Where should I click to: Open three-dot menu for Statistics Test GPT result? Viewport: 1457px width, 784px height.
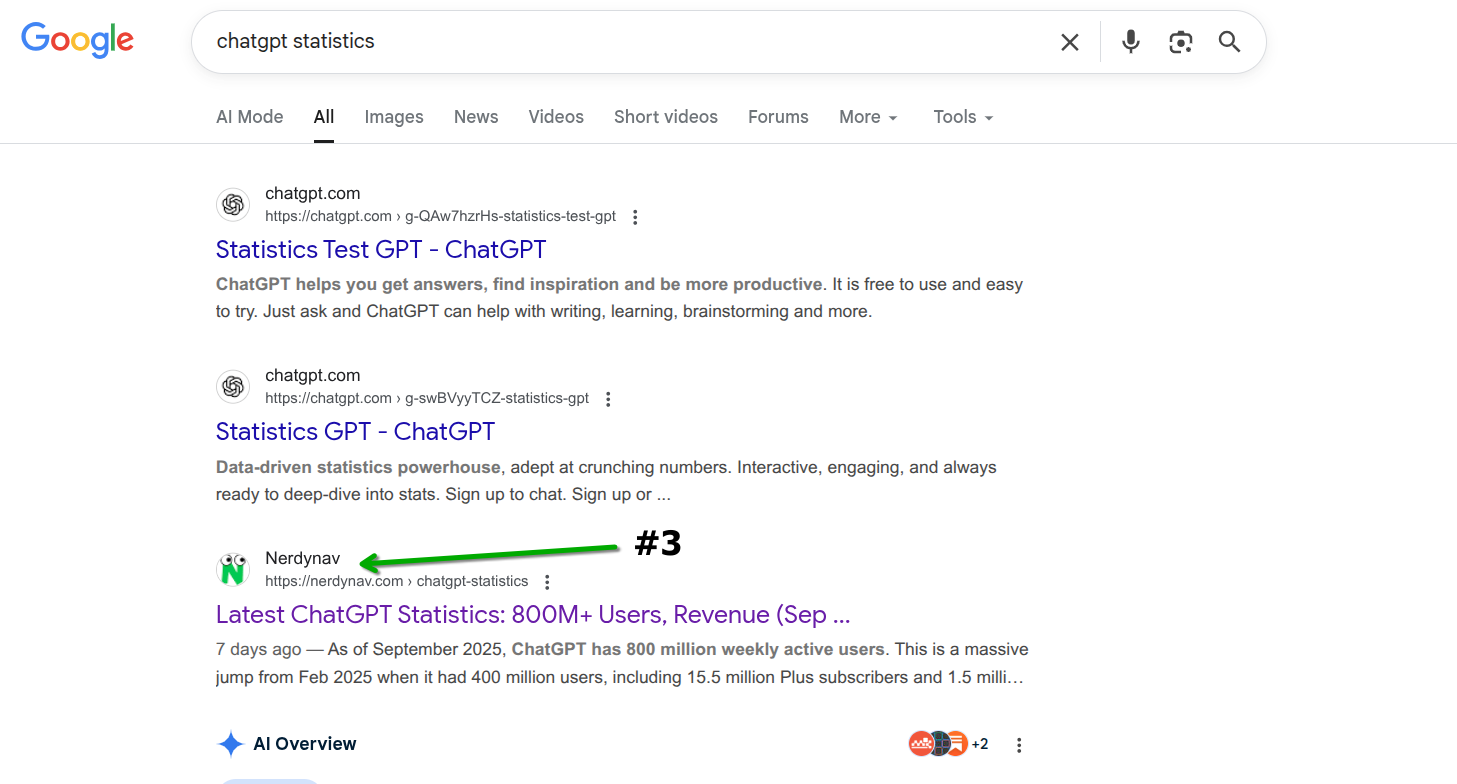pyautogui.click(x=635, y=217)
